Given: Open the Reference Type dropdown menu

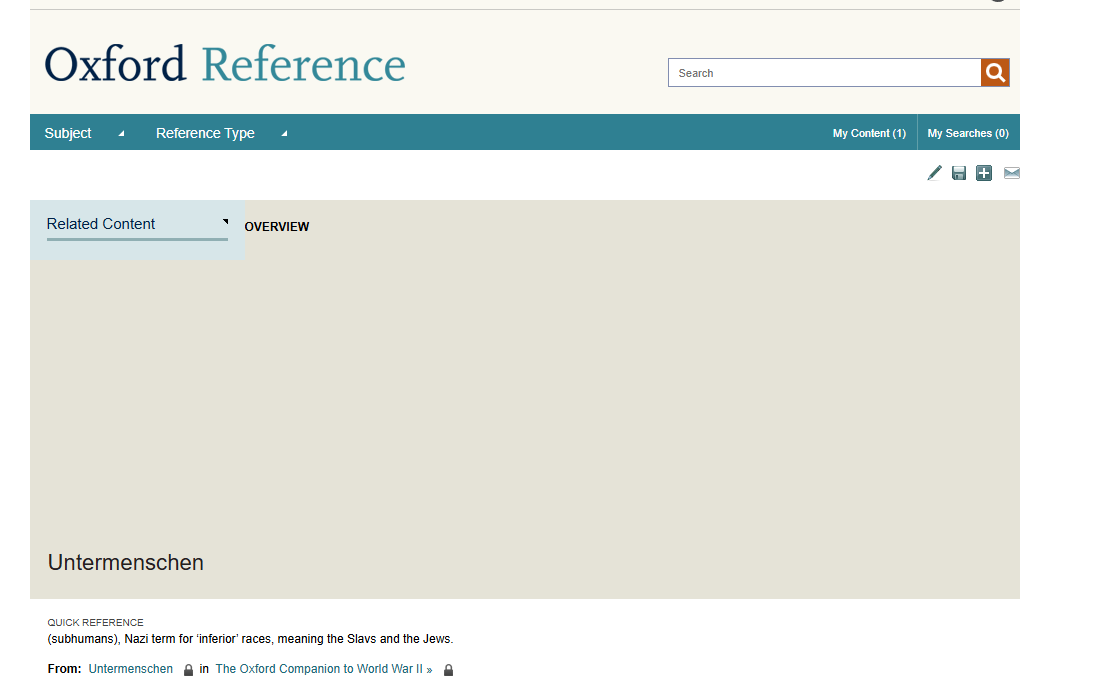Looking at the screenshot, I should (x=221, y=133).
